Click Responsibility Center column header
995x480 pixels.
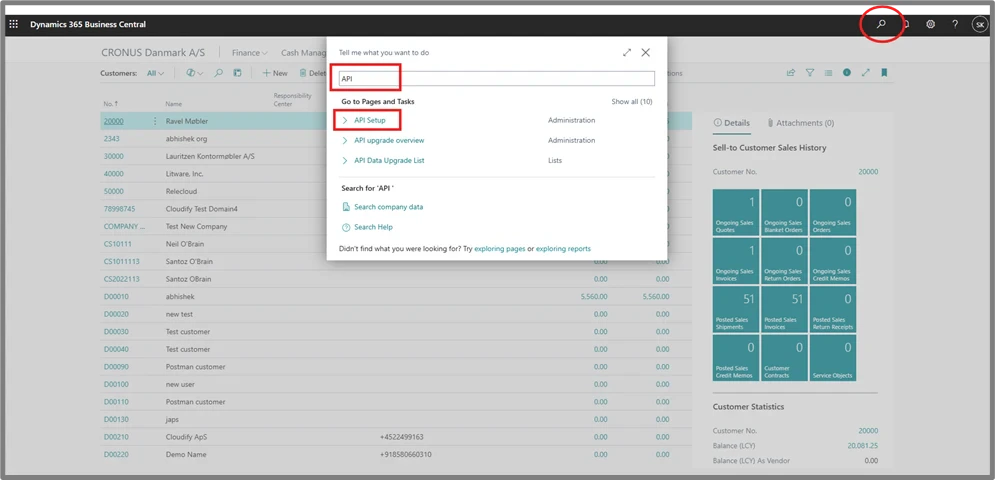click(293, 100)
